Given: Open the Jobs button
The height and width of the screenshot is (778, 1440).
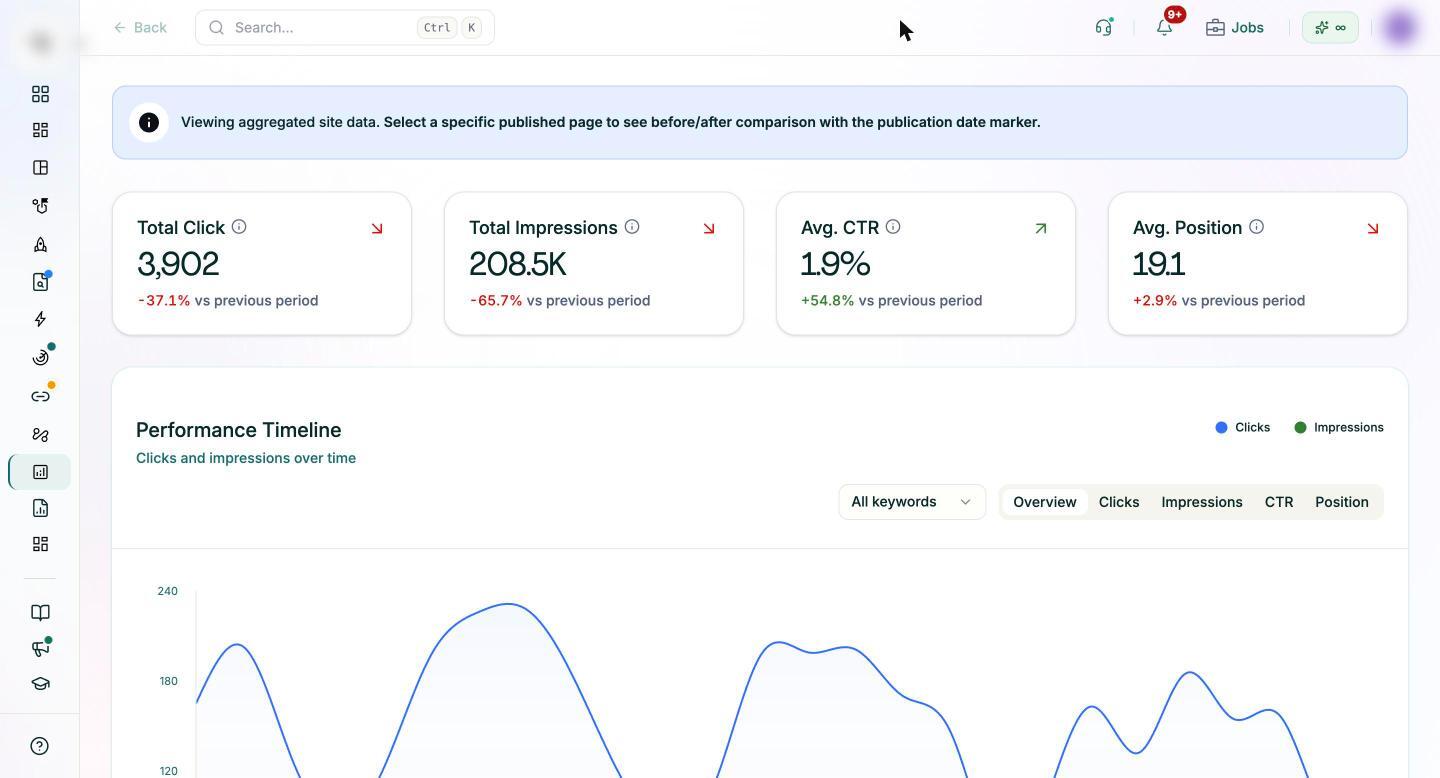Looking at the screenshot, I should point(1235,27).
